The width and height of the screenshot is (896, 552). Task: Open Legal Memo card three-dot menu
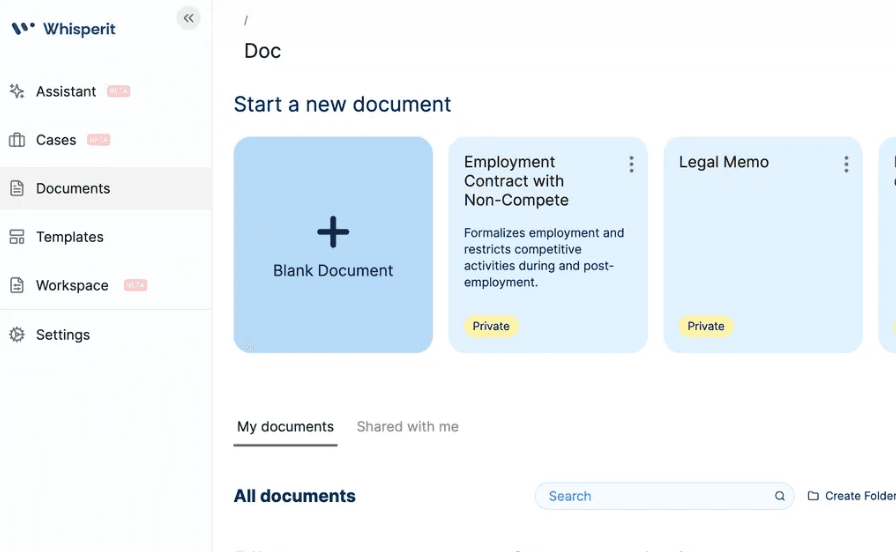[846, 165]
